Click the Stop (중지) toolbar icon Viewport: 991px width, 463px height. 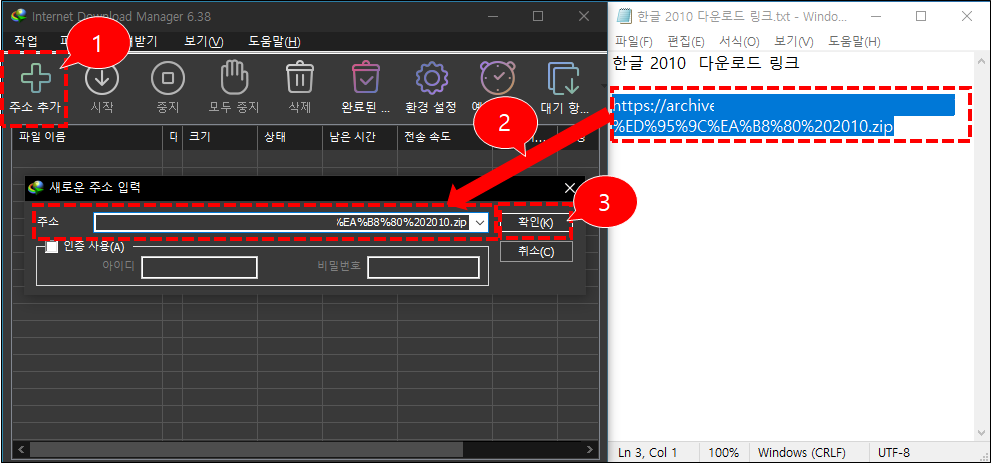click(x=167, y=78)
